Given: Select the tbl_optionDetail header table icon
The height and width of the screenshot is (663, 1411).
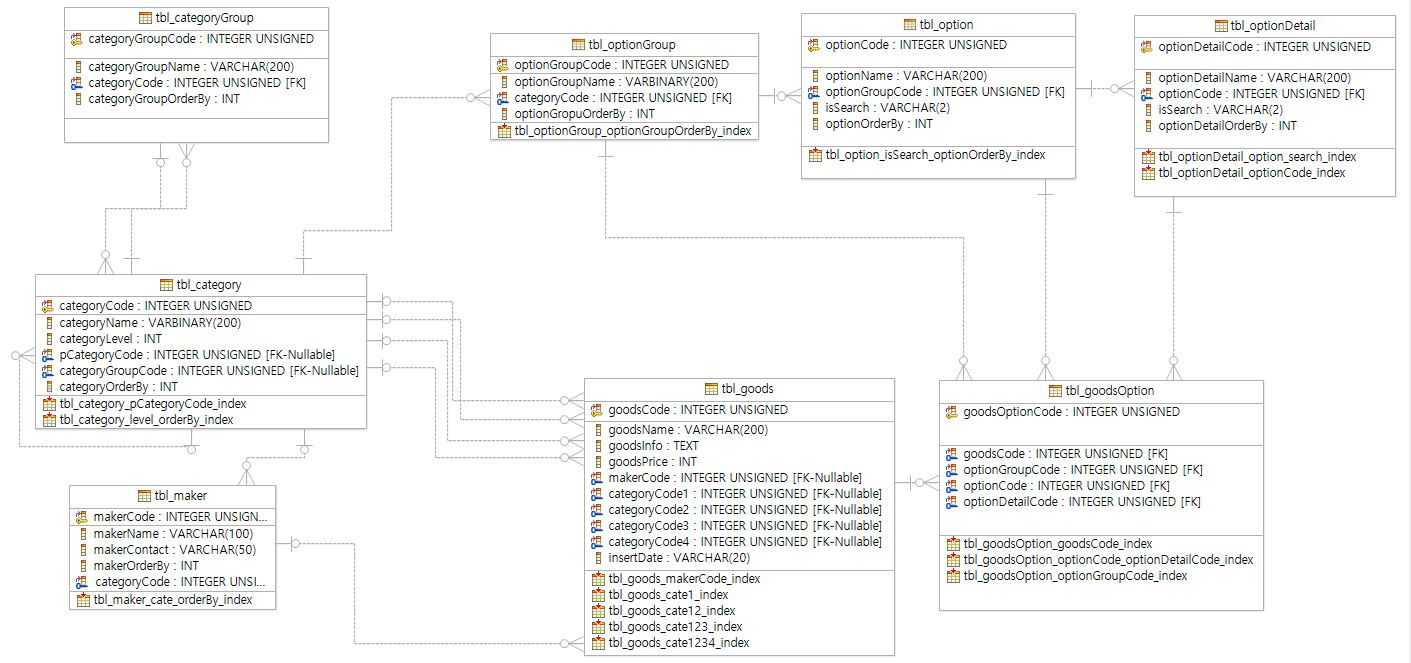Looking at the screenshot, I should pyautogui.click(x=1221, y=26).
